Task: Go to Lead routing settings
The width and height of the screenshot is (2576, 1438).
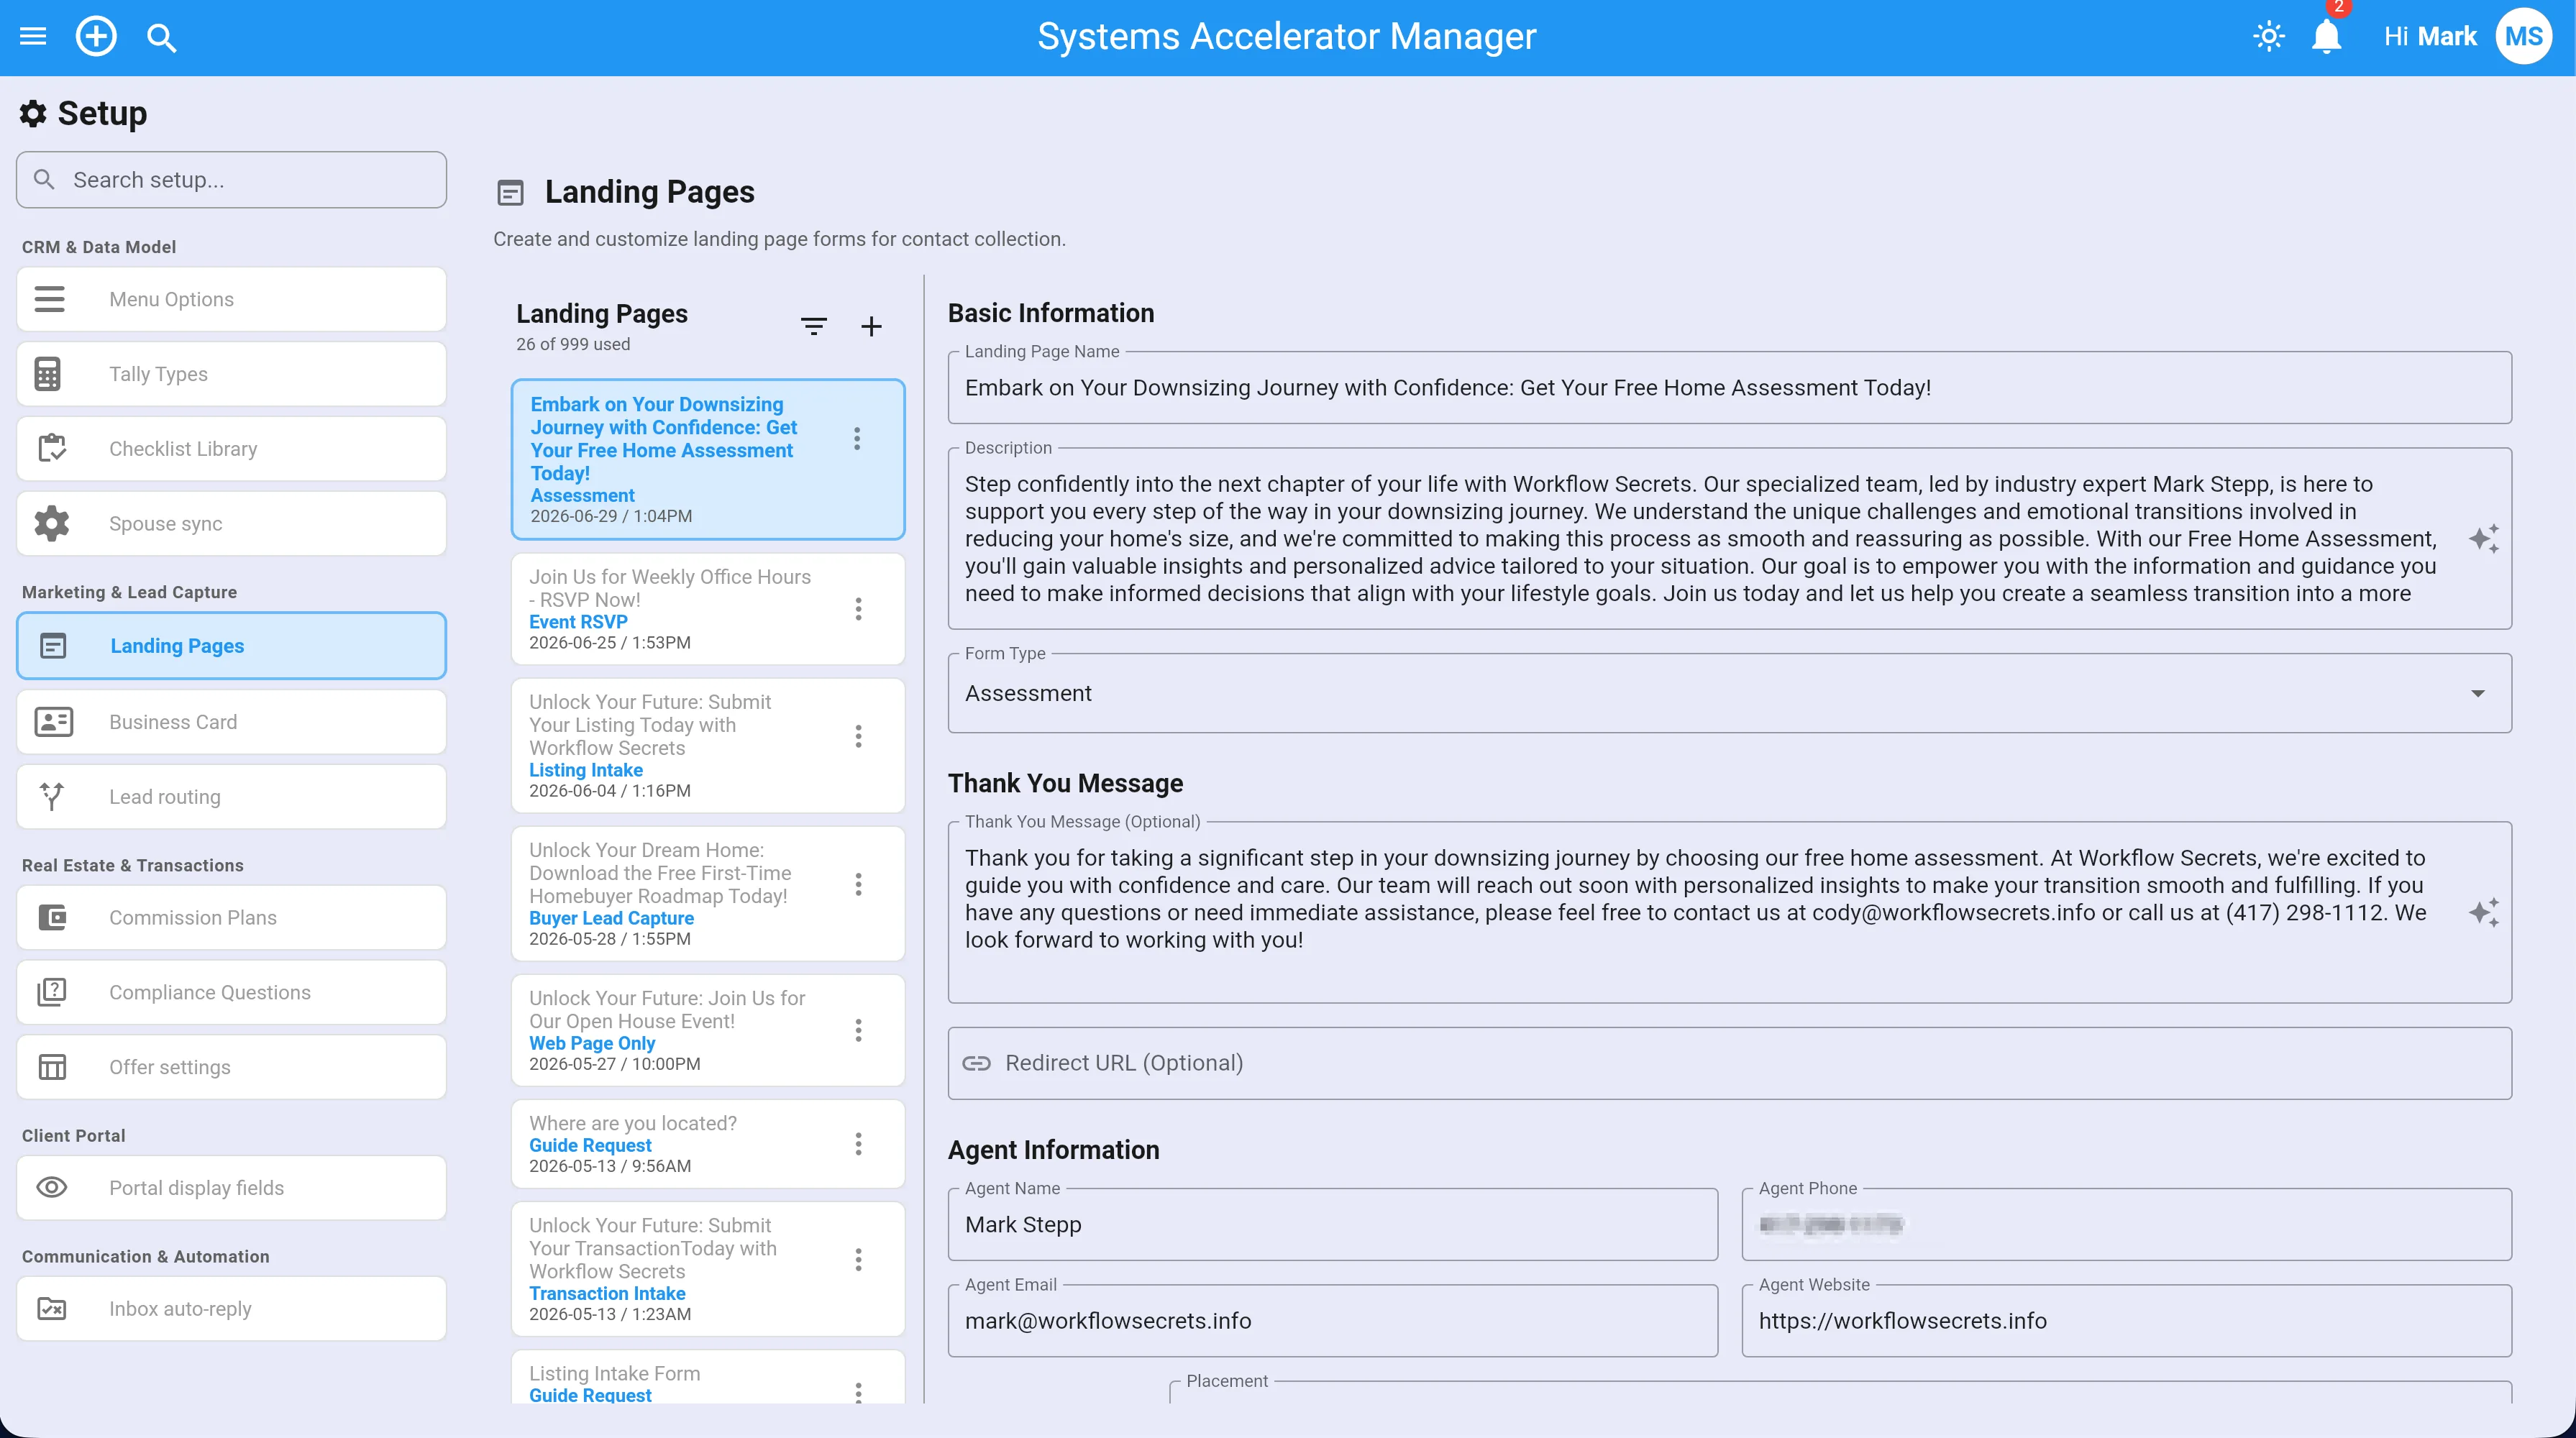Action: click(231, 796)
